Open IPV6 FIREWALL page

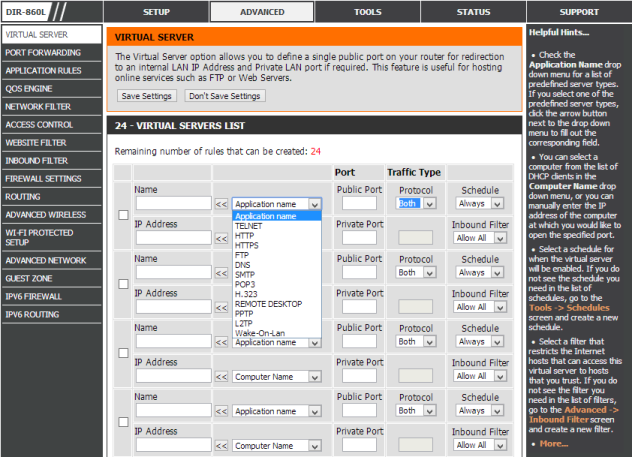coord(52,297)
